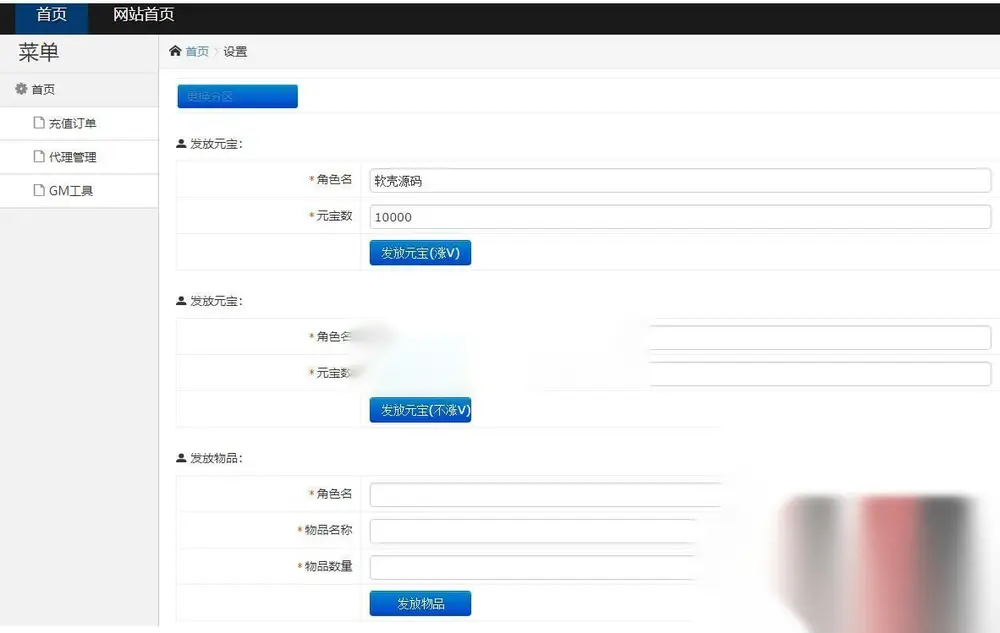The height and width of the screenshot is (633, 1000).
Task: Click the page icon next to 代理管理
Action: tap(39, 156)
